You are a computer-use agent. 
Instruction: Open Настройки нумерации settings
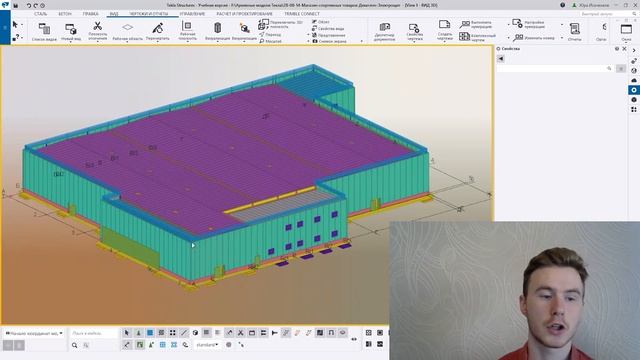coord(529,24)
